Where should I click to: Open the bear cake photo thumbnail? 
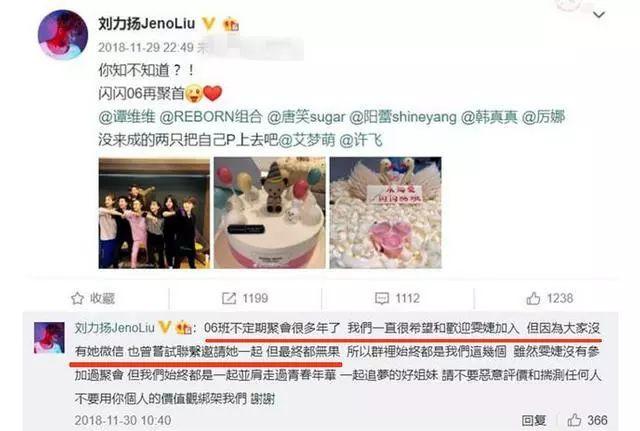click(270, 213)
